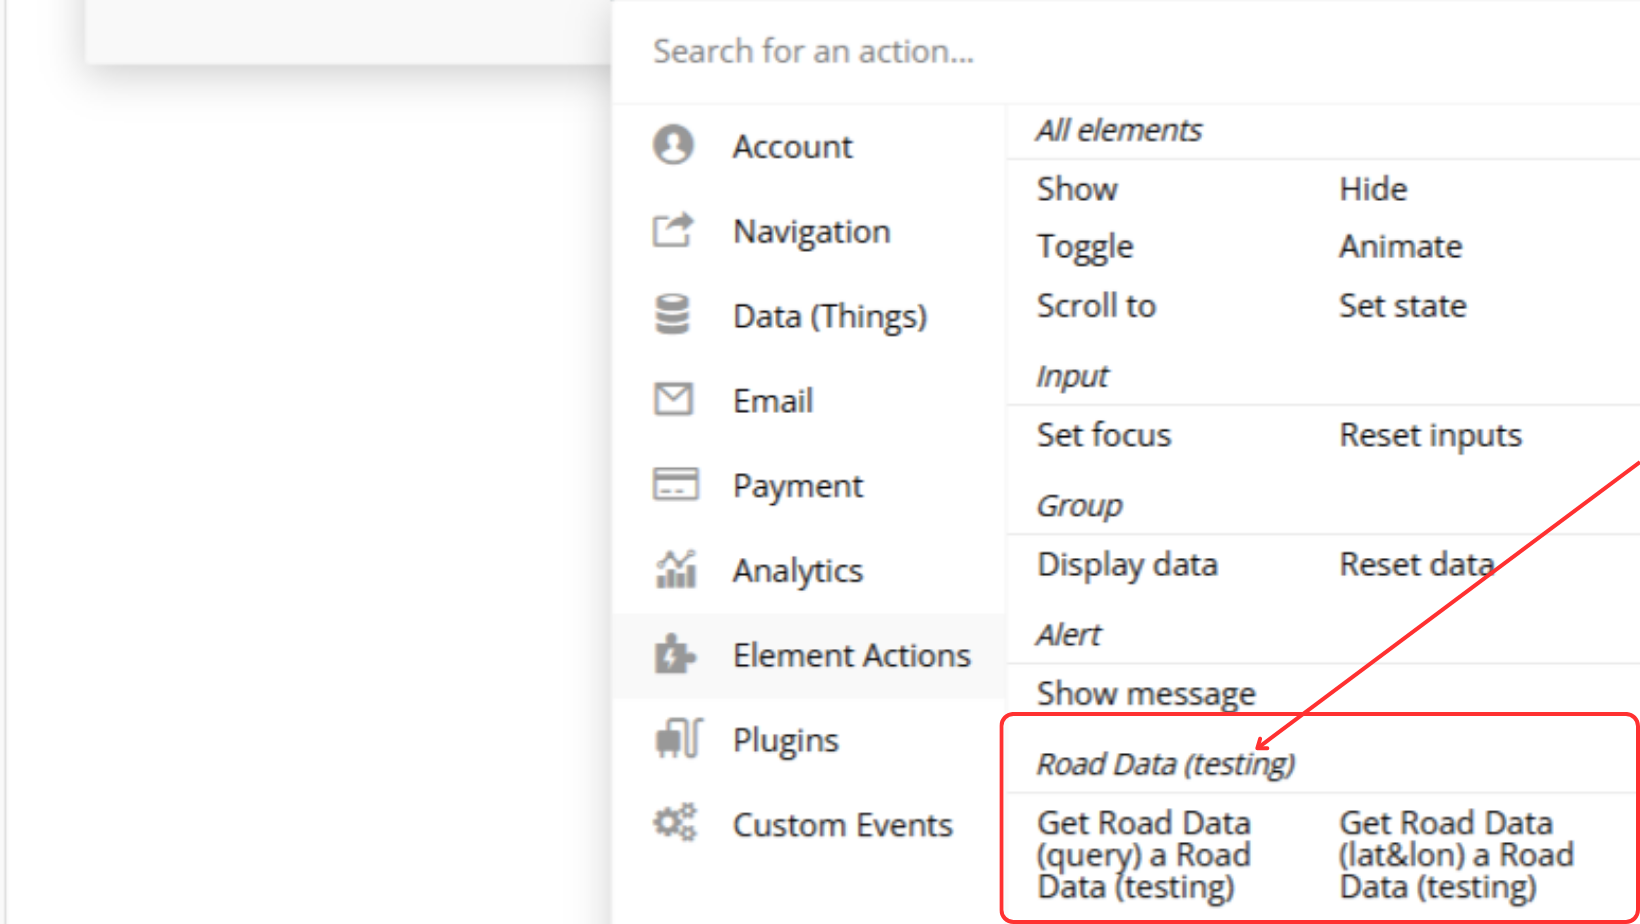Click the Plugins plug icon

tap(678, 740)
